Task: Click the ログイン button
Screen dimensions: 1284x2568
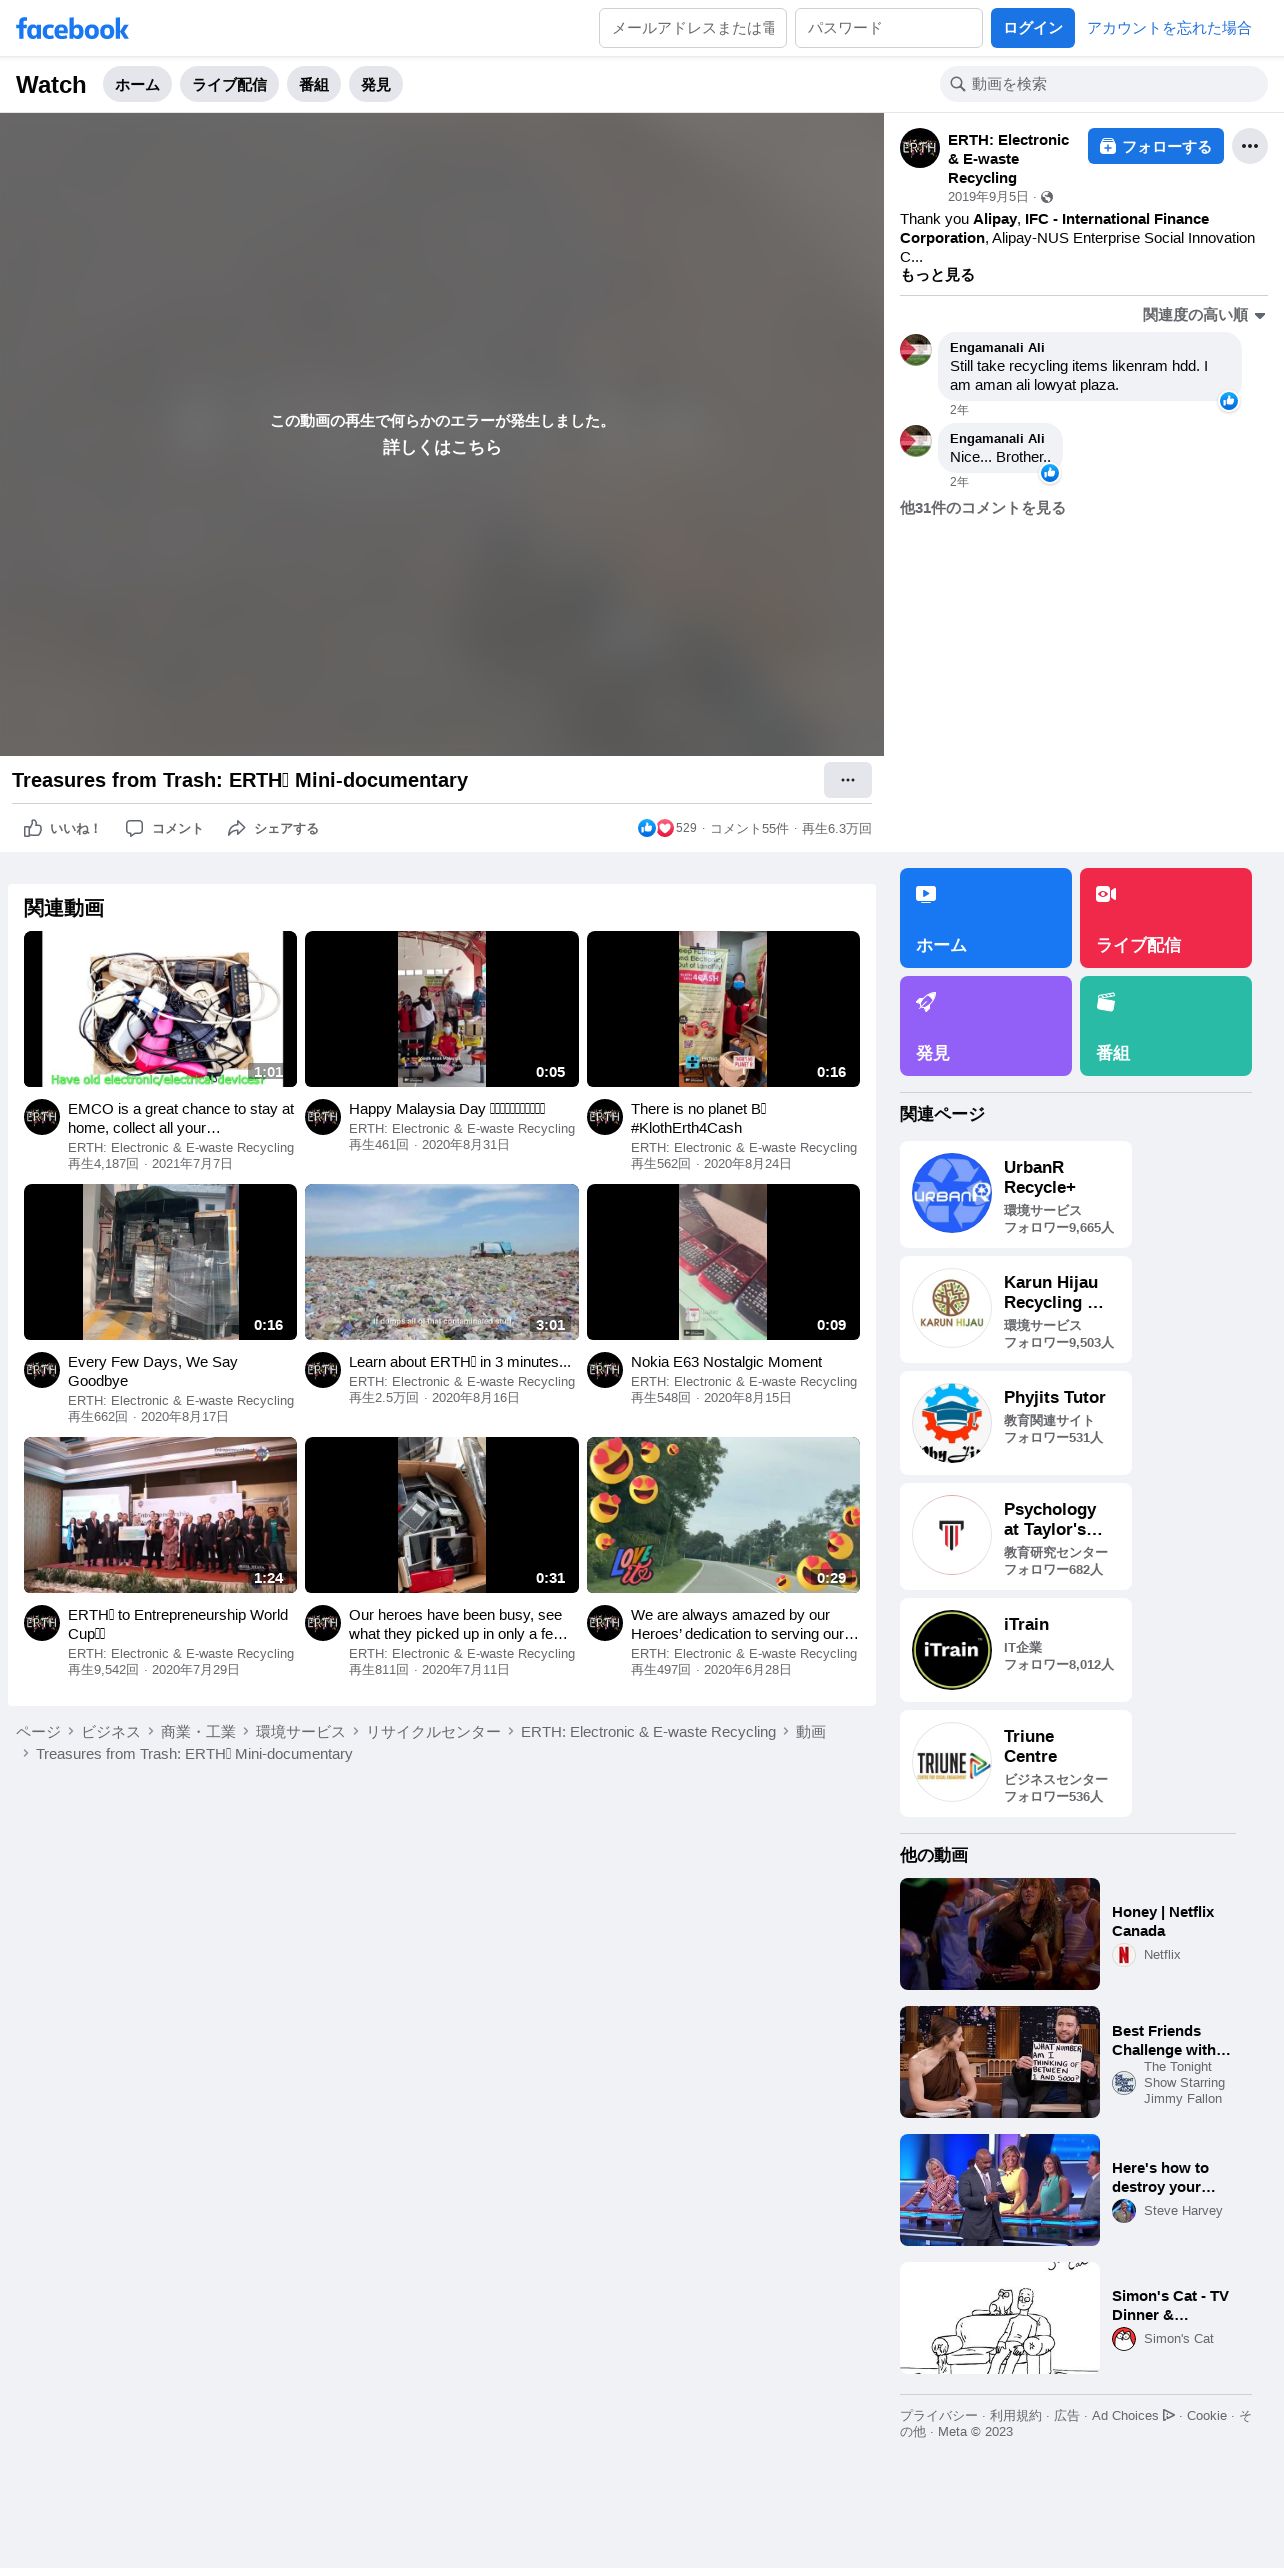Action: 1032,28
